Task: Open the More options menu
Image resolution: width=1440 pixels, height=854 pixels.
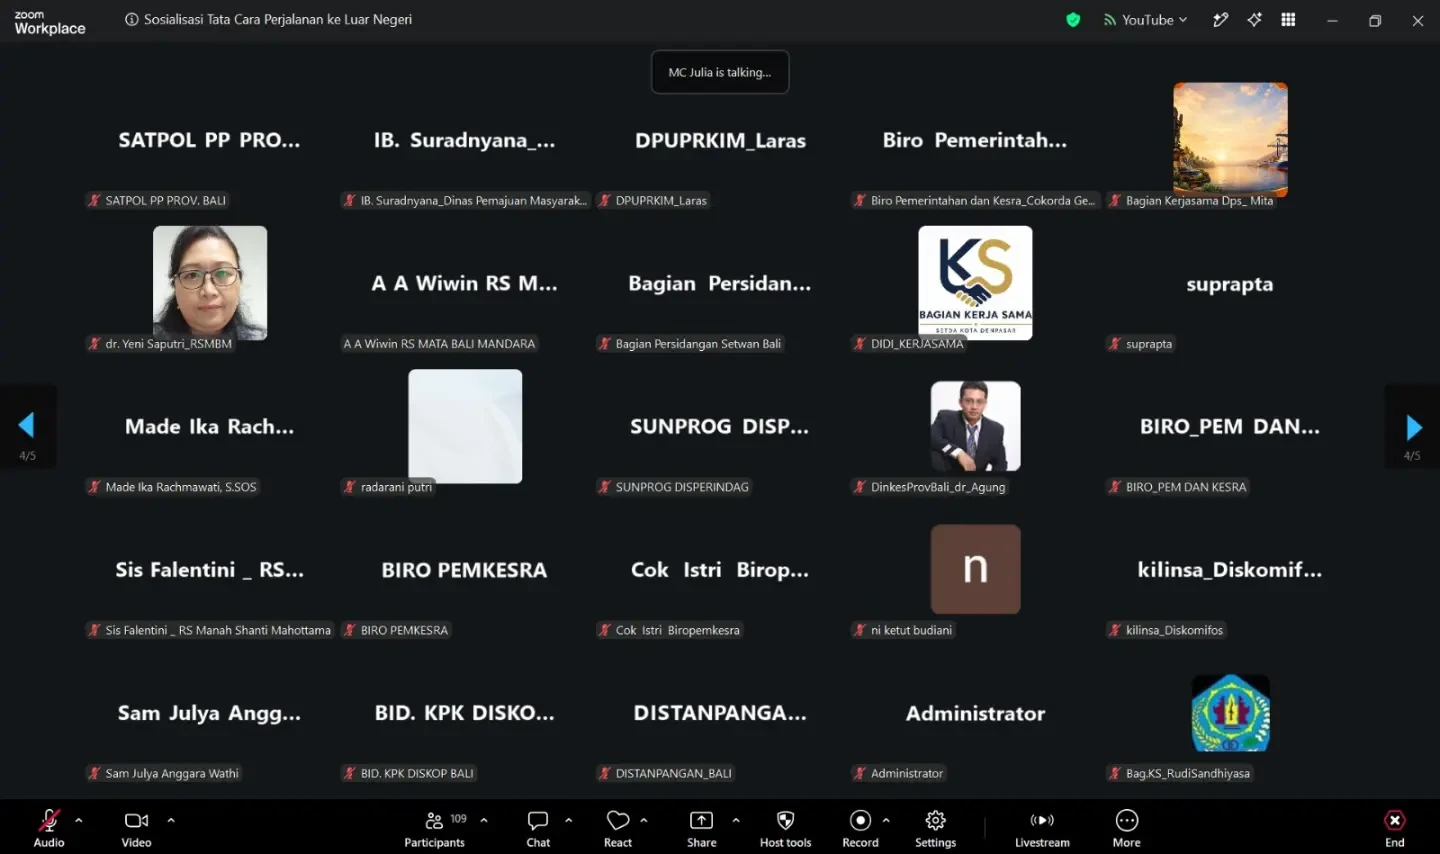Action: point(1126,828)
